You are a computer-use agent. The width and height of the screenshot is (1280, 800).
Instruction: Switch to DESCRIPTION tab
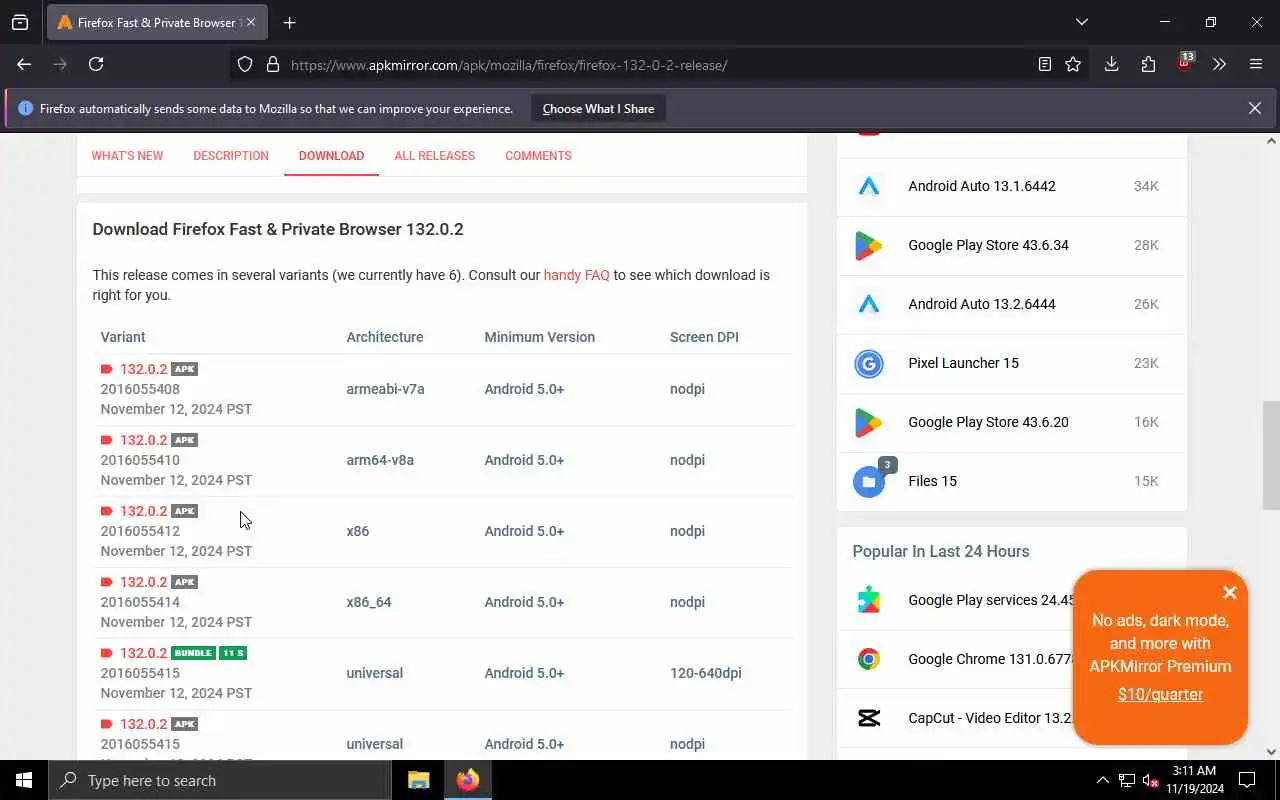tap(231, 156)
